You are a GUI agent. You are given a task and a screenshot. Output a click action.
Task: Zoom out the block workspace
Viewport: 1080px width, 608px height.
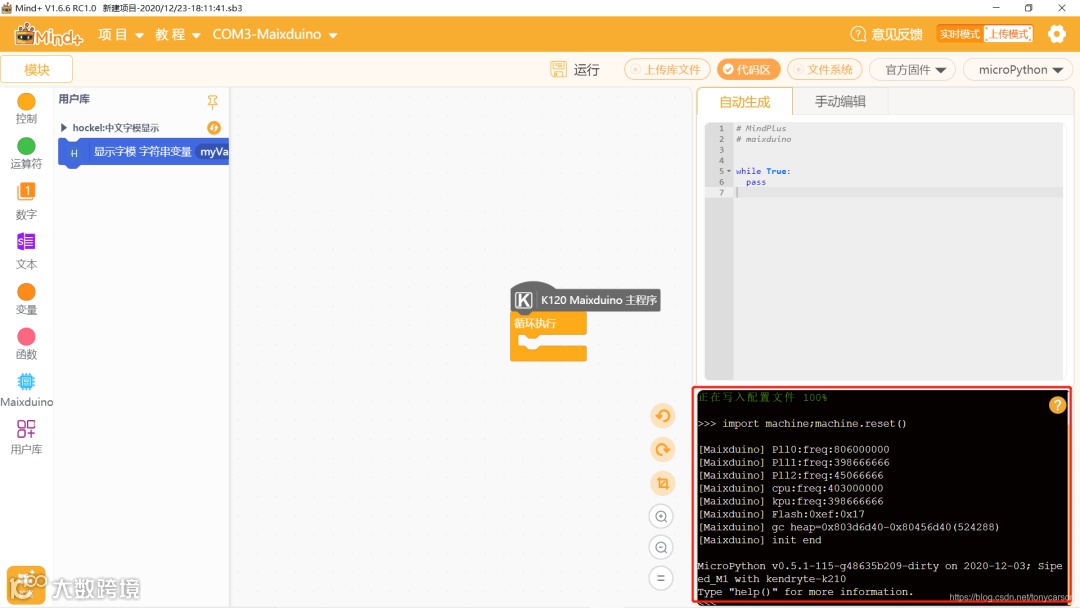(661, 547)
